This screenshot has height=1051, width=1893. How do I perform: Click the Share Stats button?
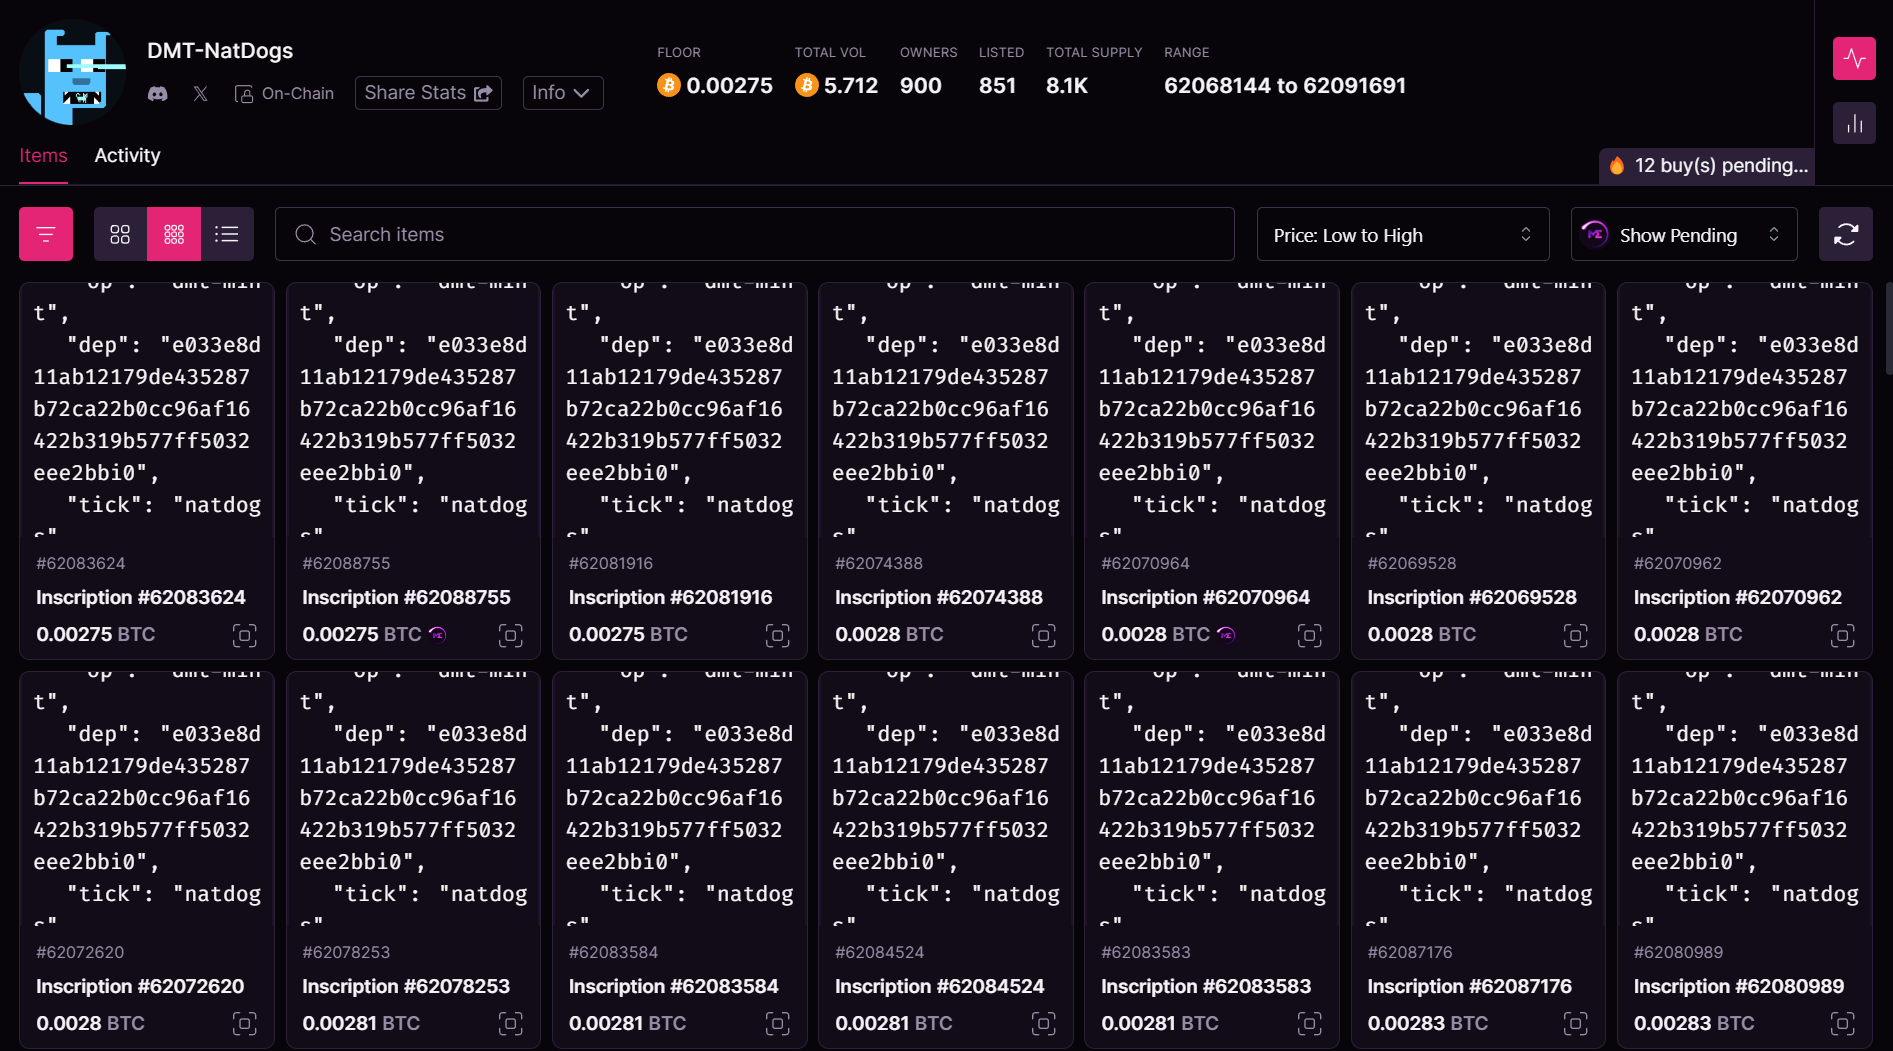428,93
